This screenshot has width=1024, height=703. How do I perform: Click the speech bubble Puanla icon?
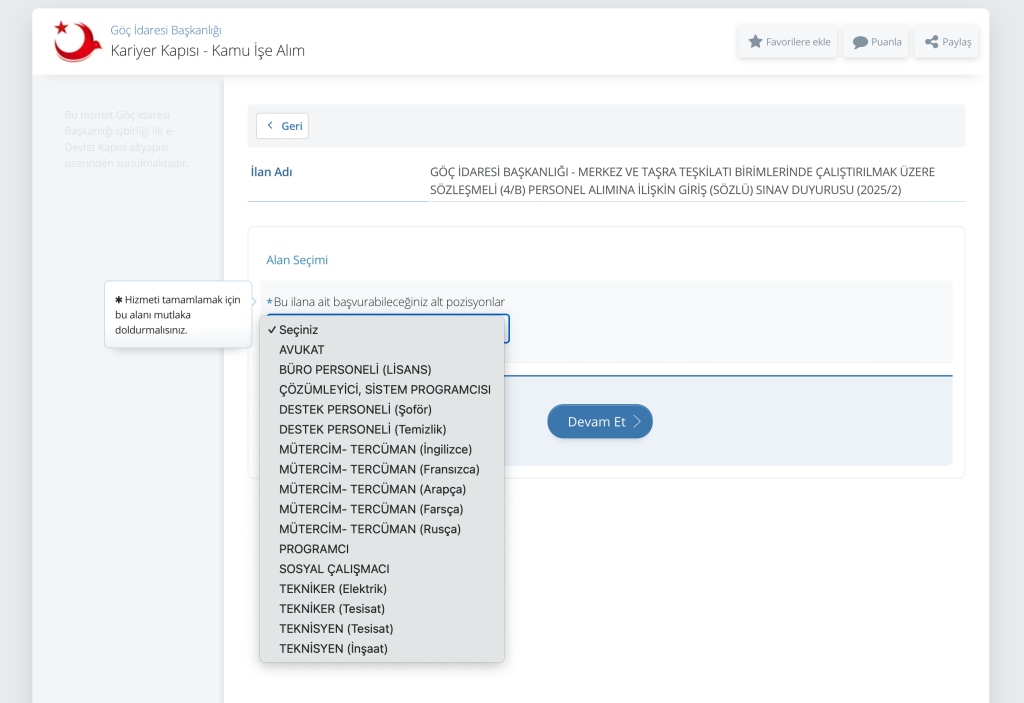(x=860, y=42)
